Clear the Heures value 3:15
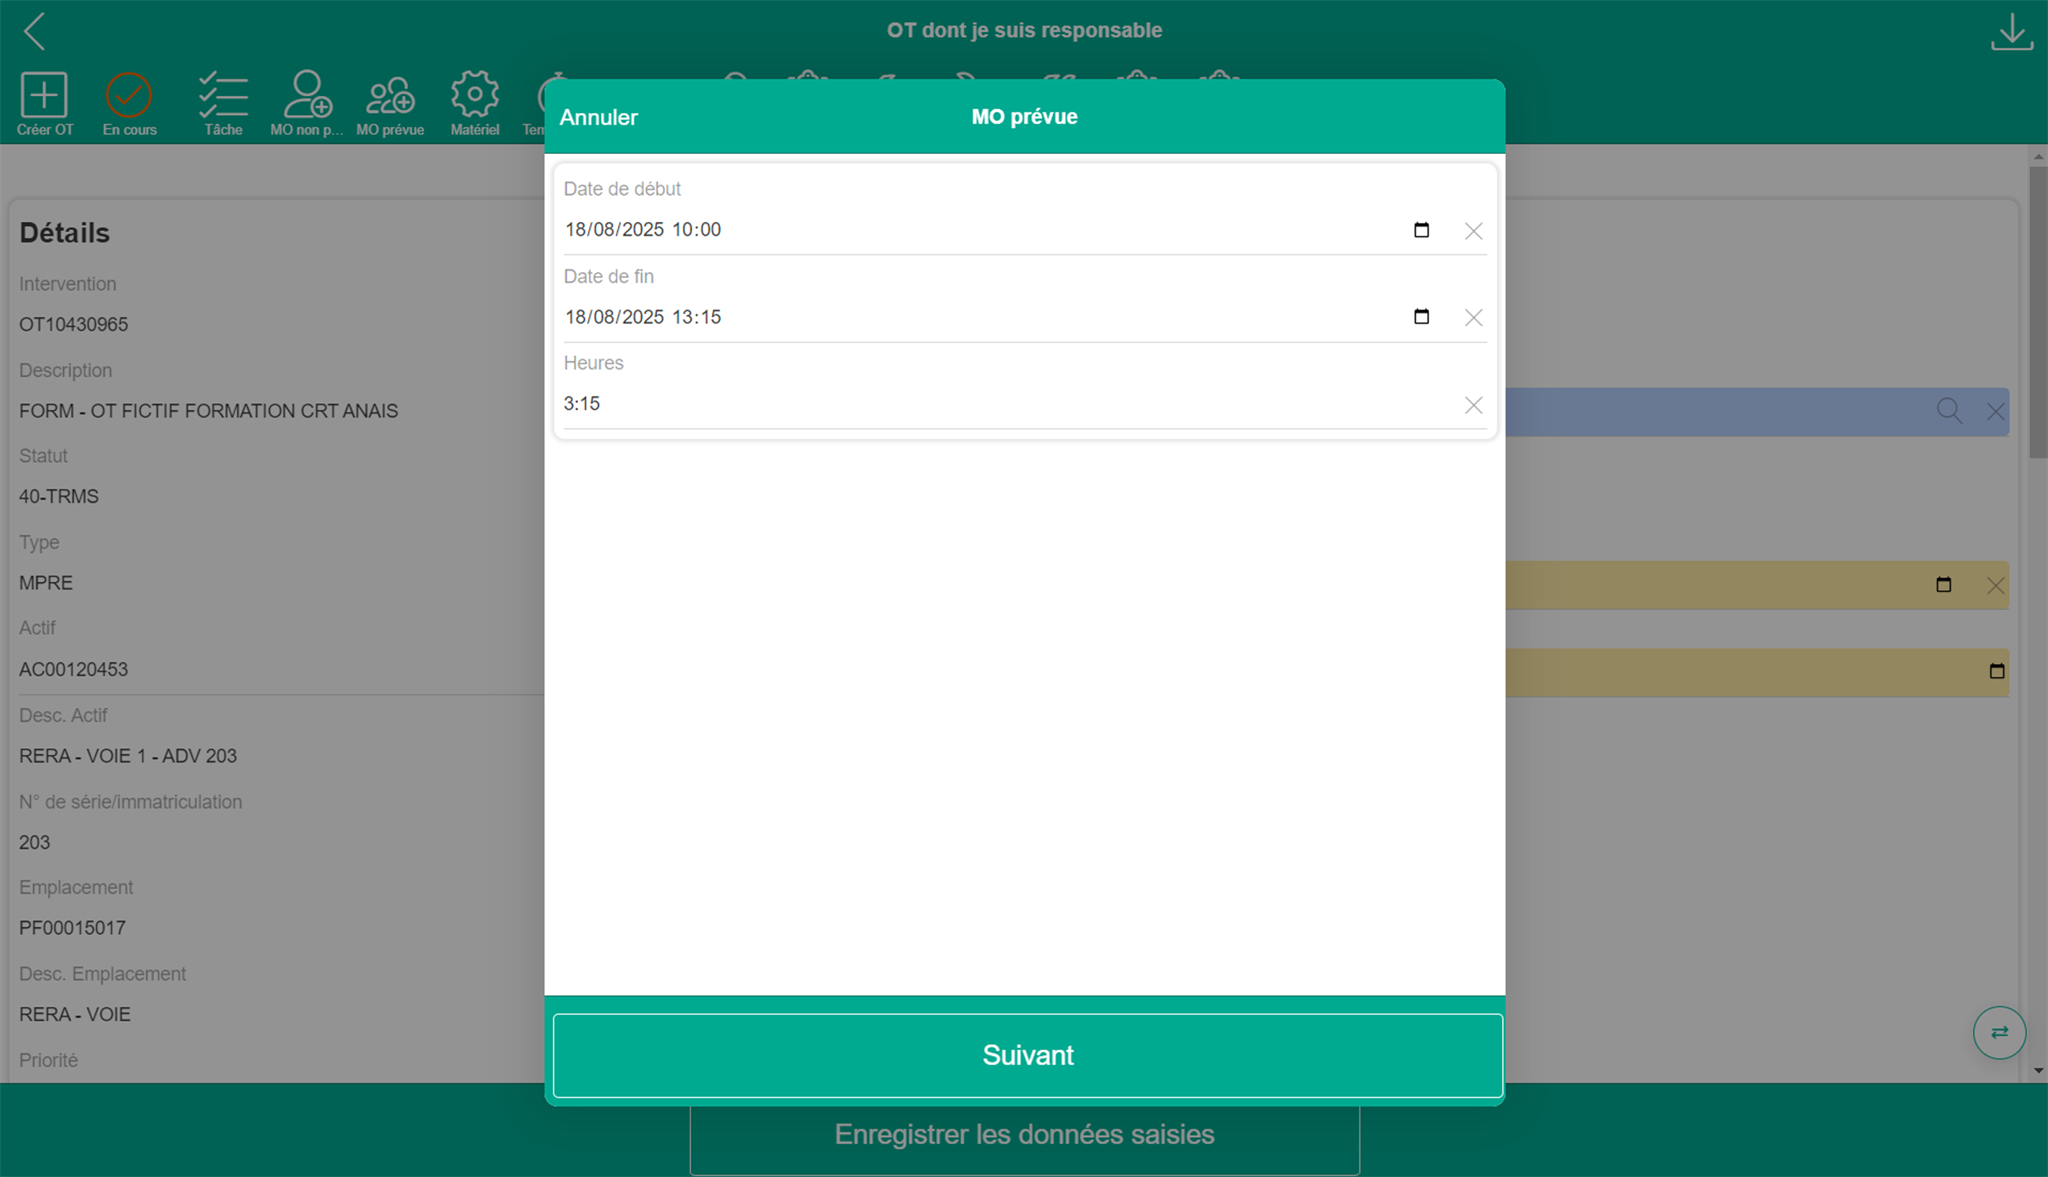The image size is (2048, 1177). [1473, 405]
